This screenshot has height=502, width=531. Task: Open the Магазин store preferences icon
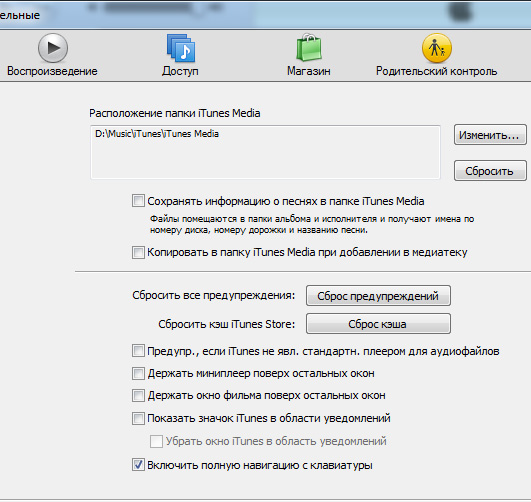309,47
